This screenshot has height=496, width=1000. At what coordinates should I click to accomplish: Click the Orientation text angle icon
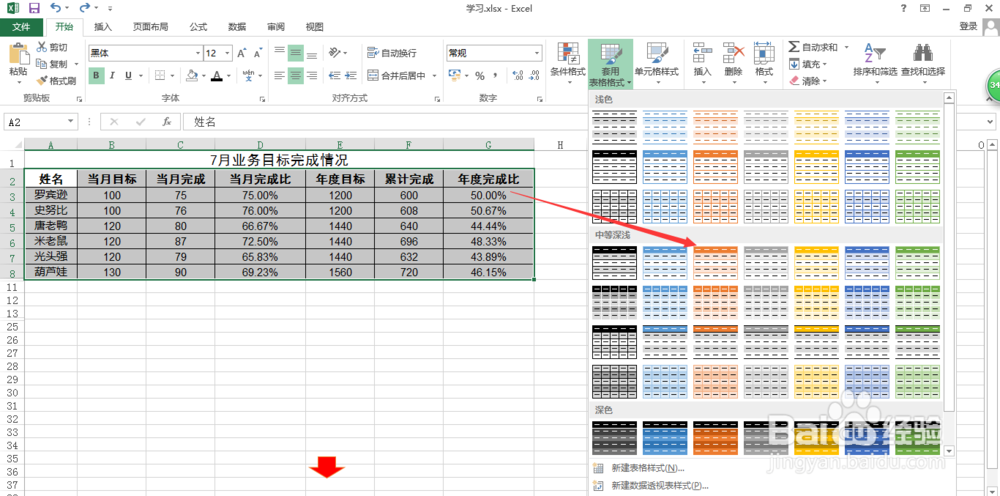(334, 53)
